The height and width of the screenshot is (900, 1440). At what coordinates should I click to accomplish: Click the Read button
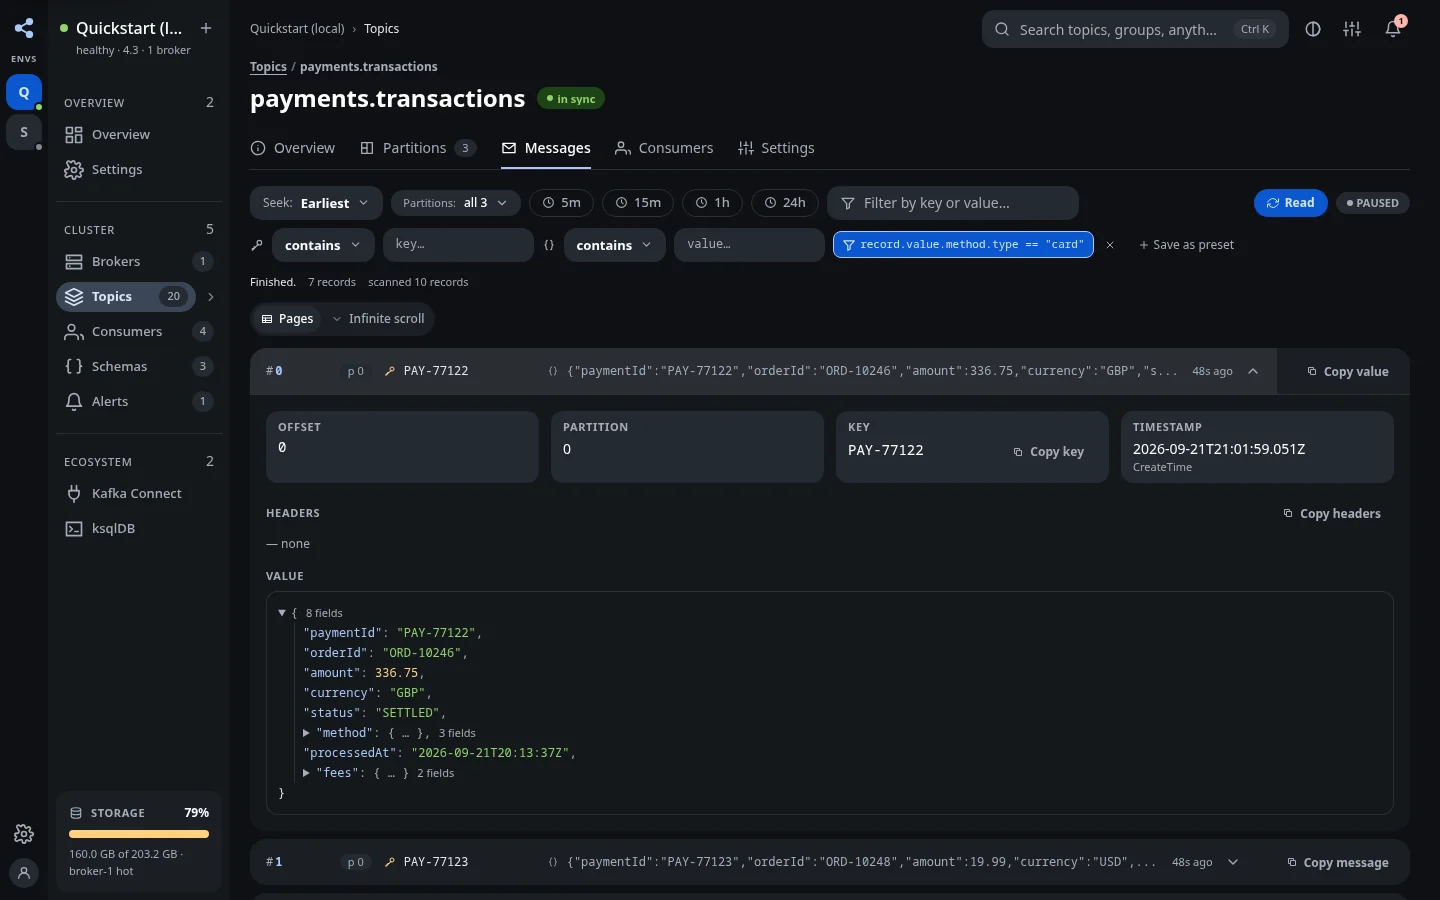point(1291,203)
